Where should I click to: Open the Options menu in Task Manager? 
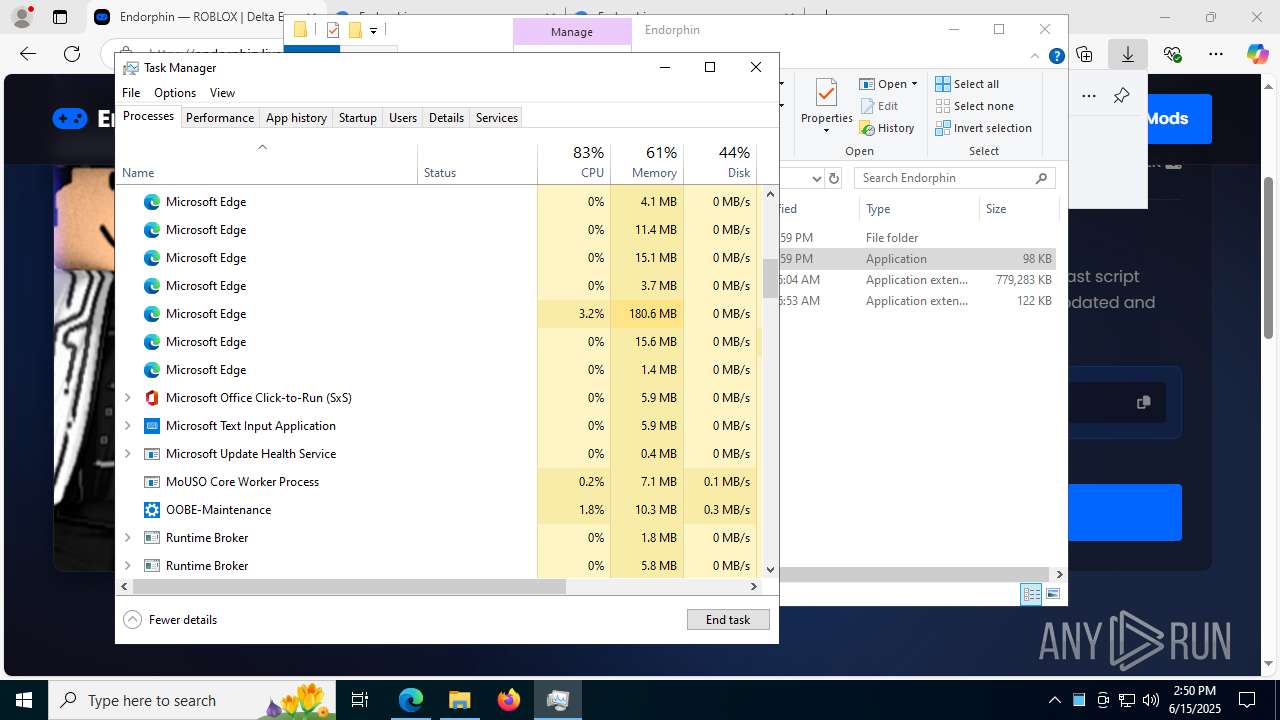[x=175, y=93]
